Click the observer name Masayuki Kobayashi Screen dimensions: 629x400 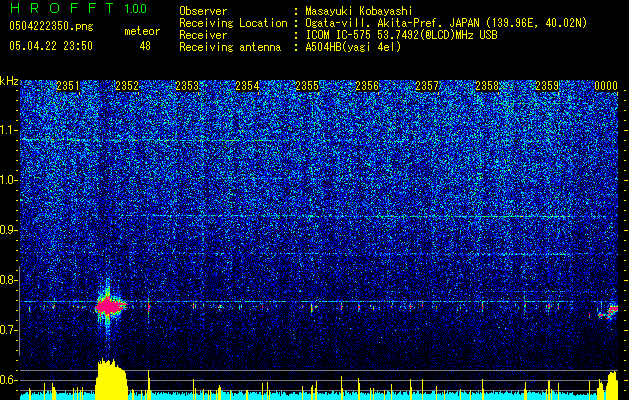(x=359, y=11)
